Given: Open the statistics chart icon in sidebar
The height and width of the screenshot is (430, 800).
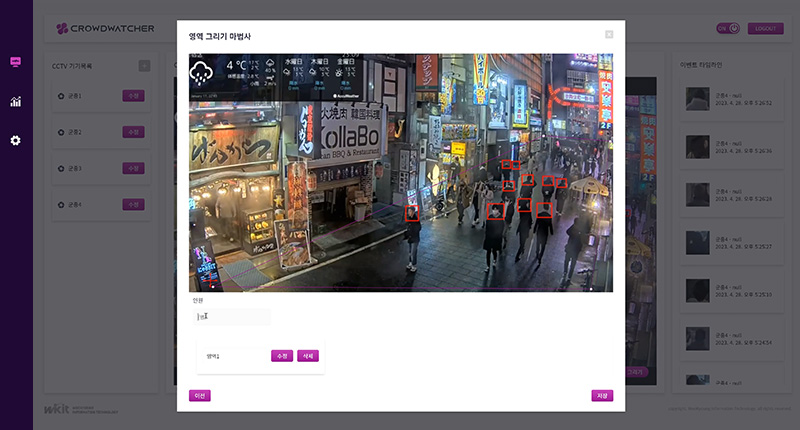Looking at the screenshot, I should coord(16,102).
